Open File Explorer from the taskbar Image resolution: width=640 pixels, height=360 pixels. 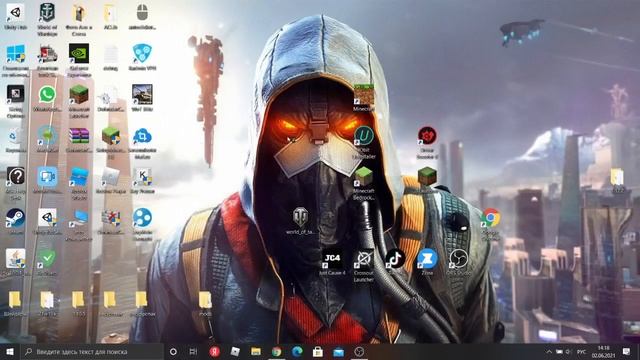256,351
